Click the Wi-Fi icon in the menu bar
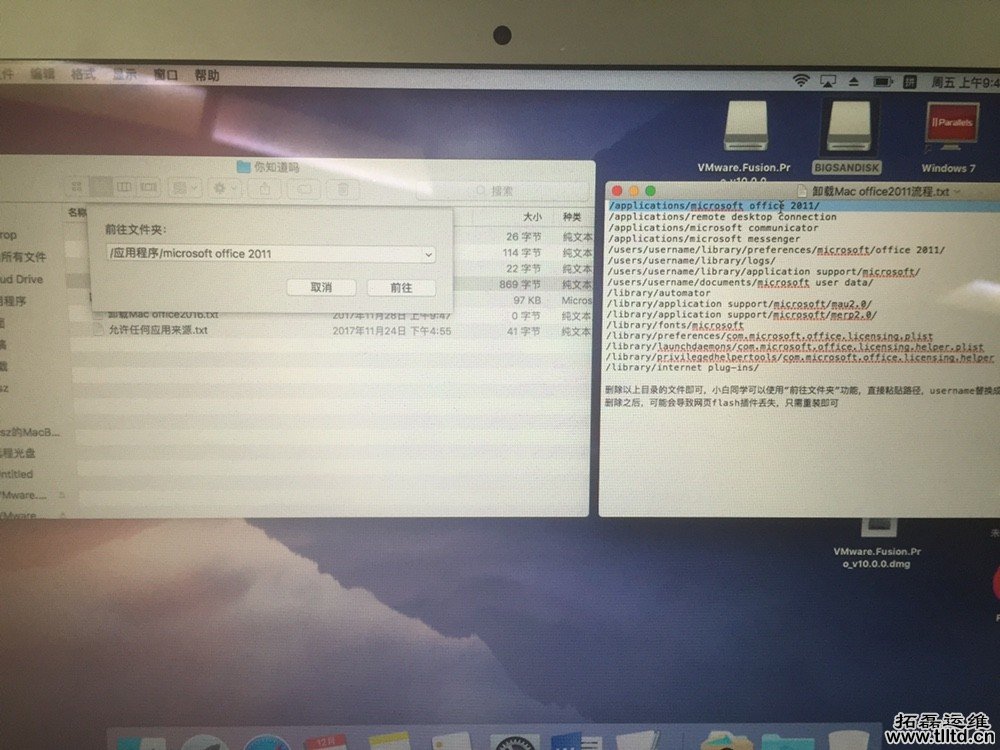The width and height of the screenshot is (1000, 750). (800, 80)
